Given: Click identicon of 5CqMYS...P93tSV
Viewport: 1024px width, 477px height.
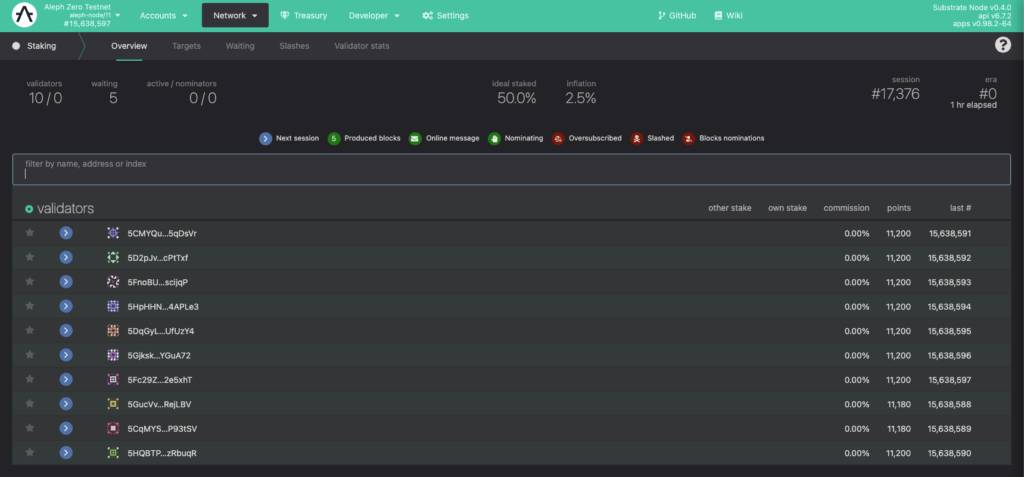Looking at the screenshot, I should 113,428.
